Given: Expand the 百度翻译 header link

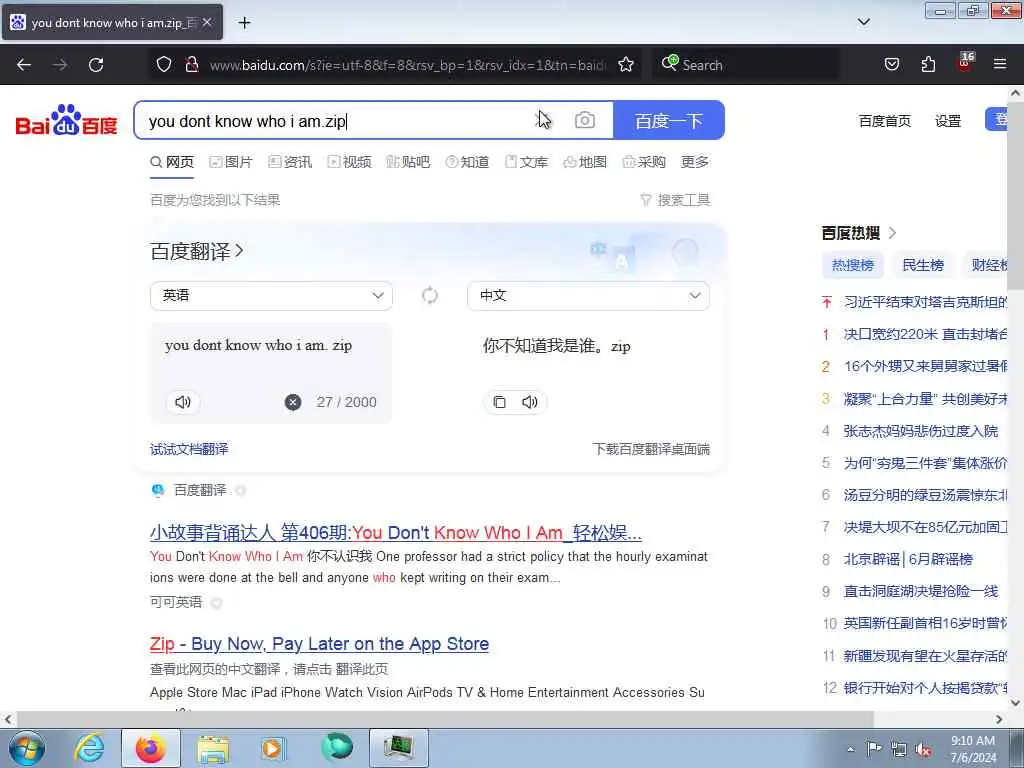Looking at the screenshot, I should [x=197, y=251].
